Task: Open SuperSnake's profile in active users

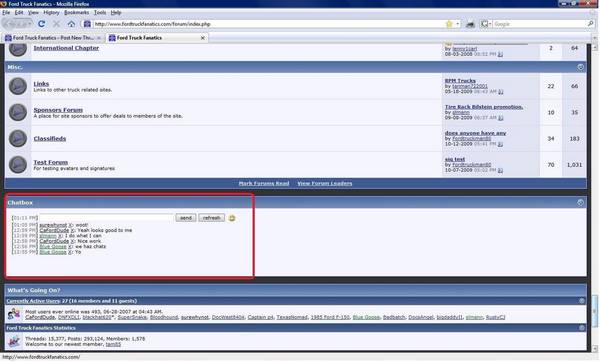Action: point(132,317)
